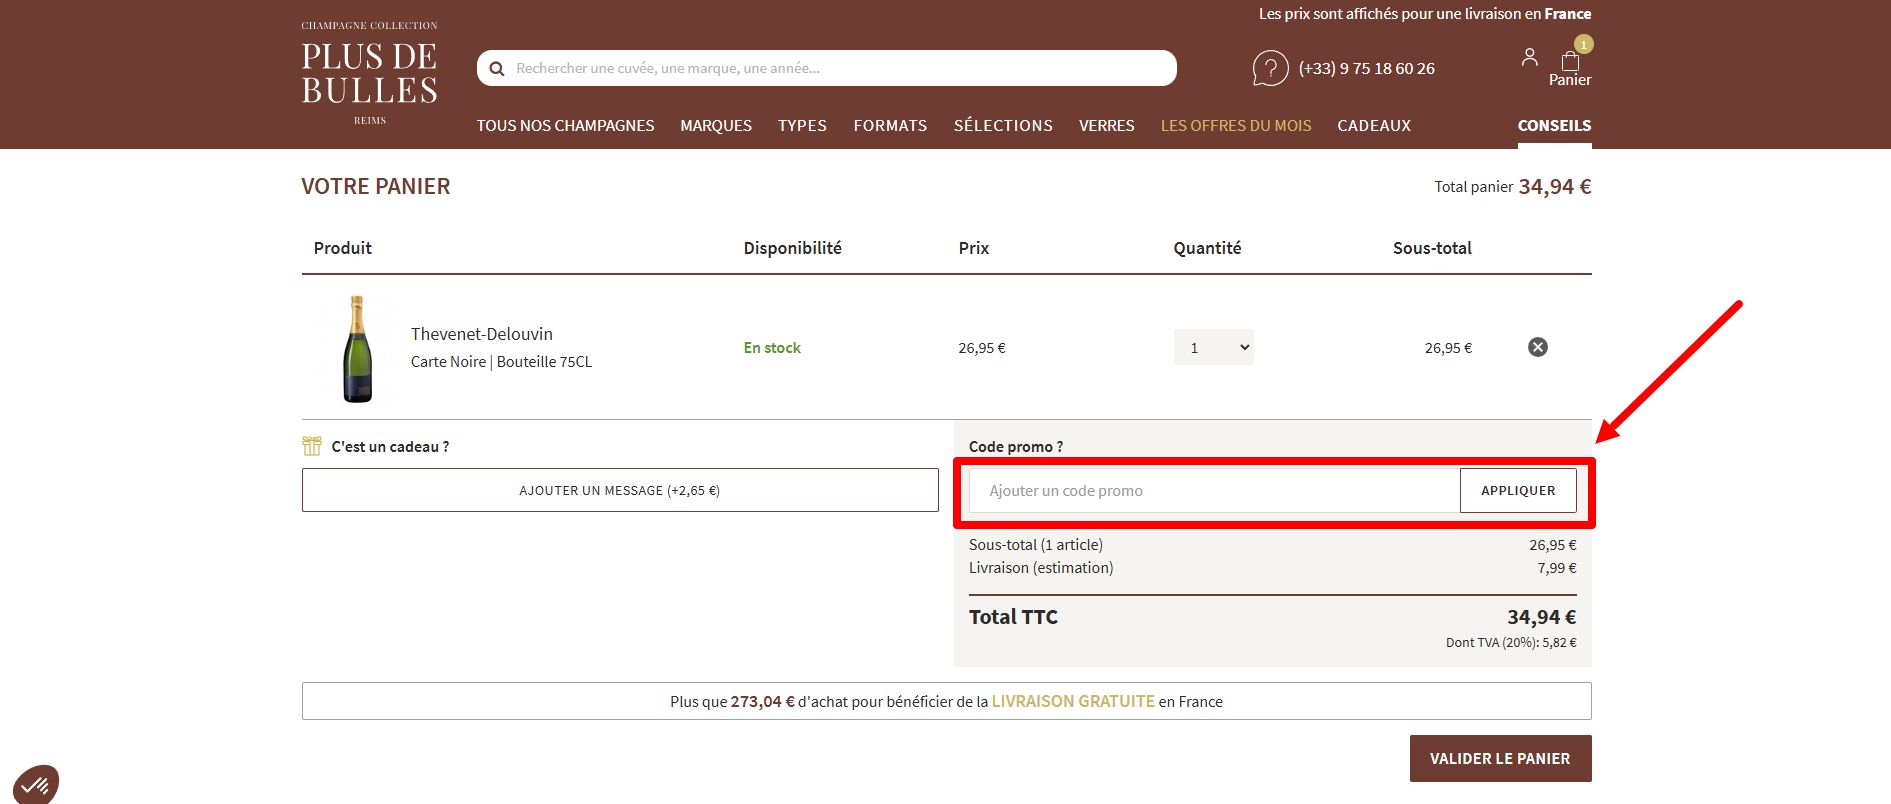Viewport: 1891px width, 804px height.
Task: Click the Thevenet-Delouvin bottle thumbnail
Action: 357,348
